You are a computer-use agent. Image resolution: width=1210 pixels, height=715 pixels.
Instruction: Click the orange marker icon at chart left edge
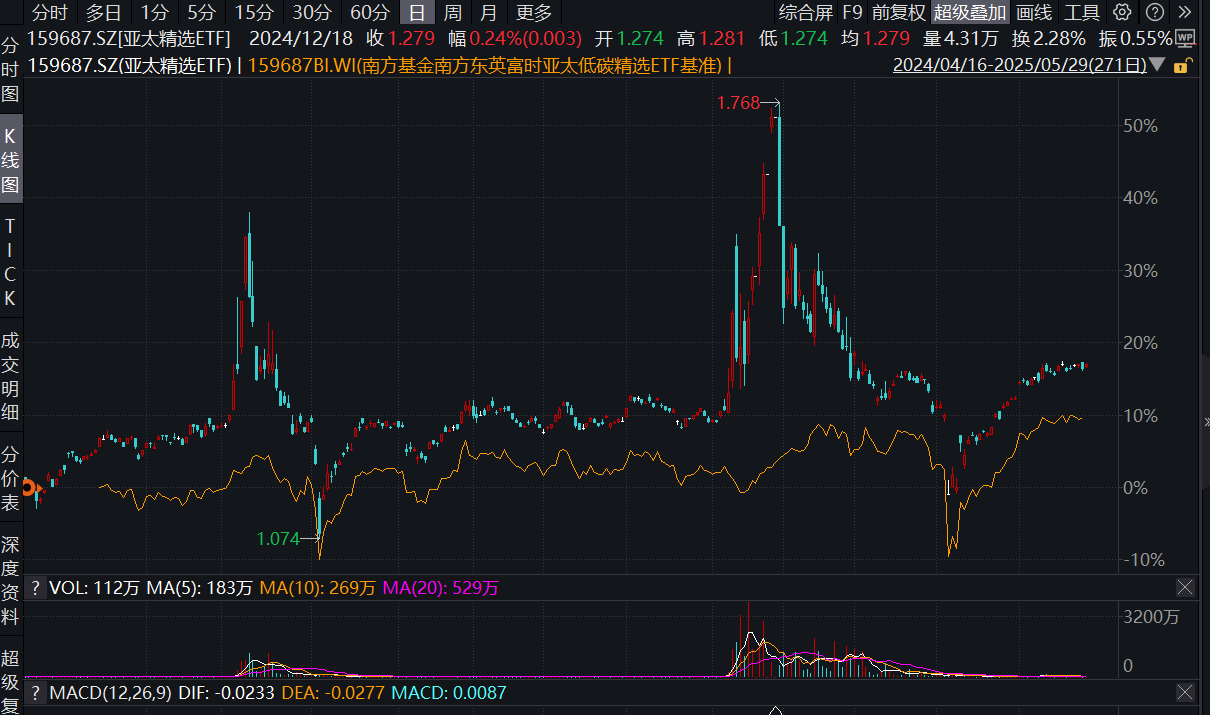point(30,488)
